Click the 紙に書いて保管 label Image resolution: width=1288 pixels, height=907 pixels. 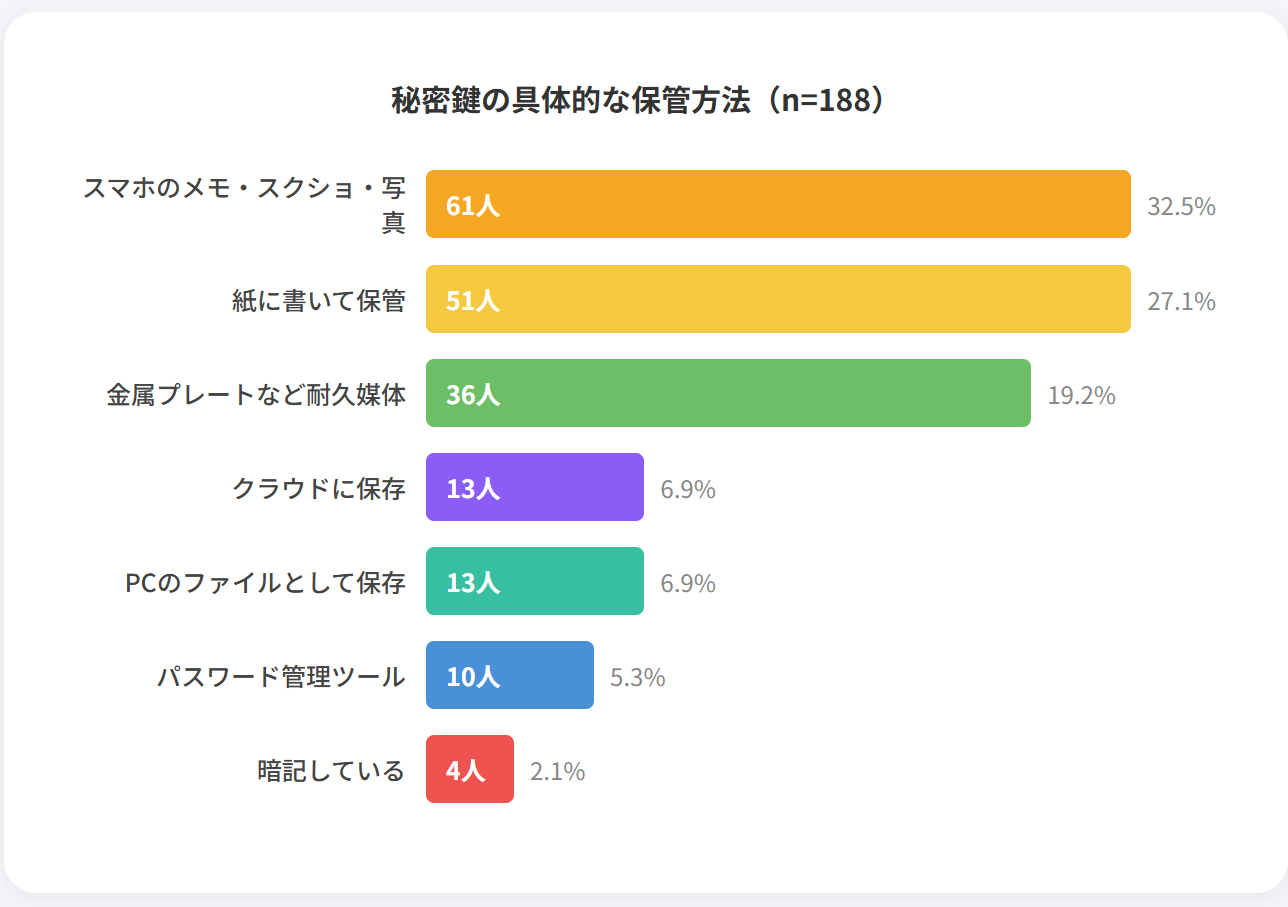click(318, 300)
